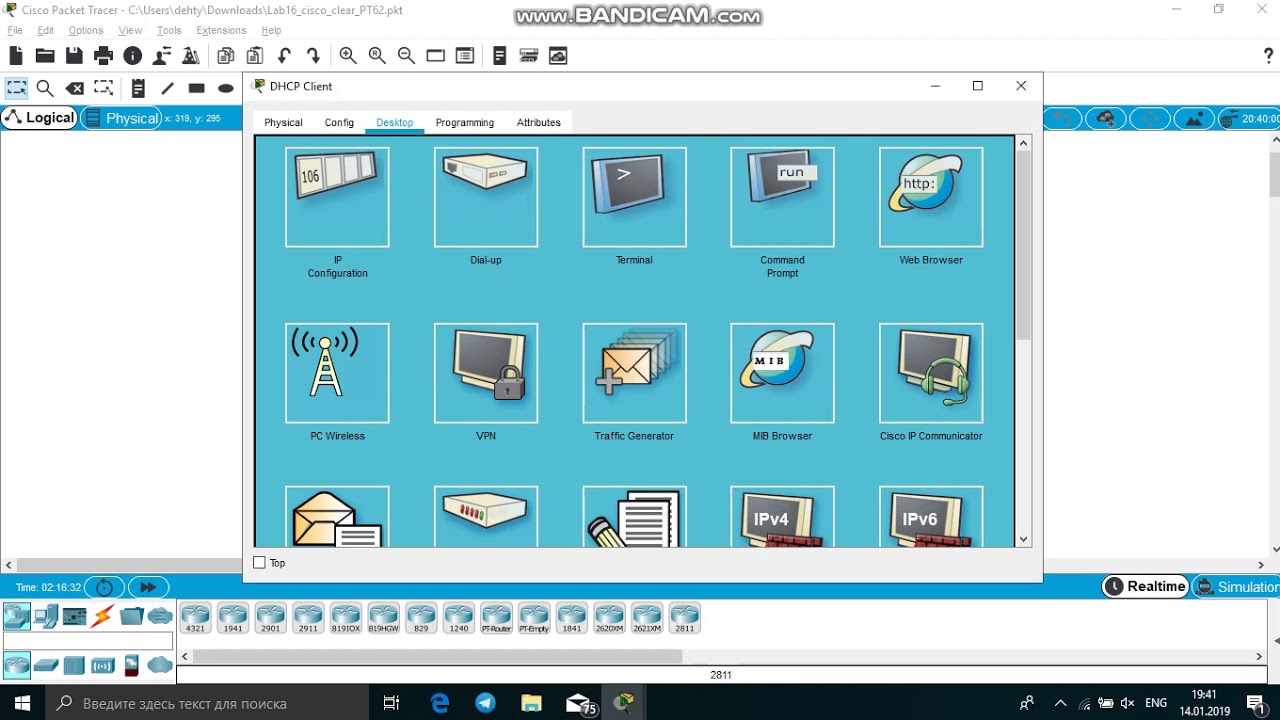This screenshot has width=1280, height=720.
Task: Click the Copy toolbar icon
Action: [x=226, y=56]
